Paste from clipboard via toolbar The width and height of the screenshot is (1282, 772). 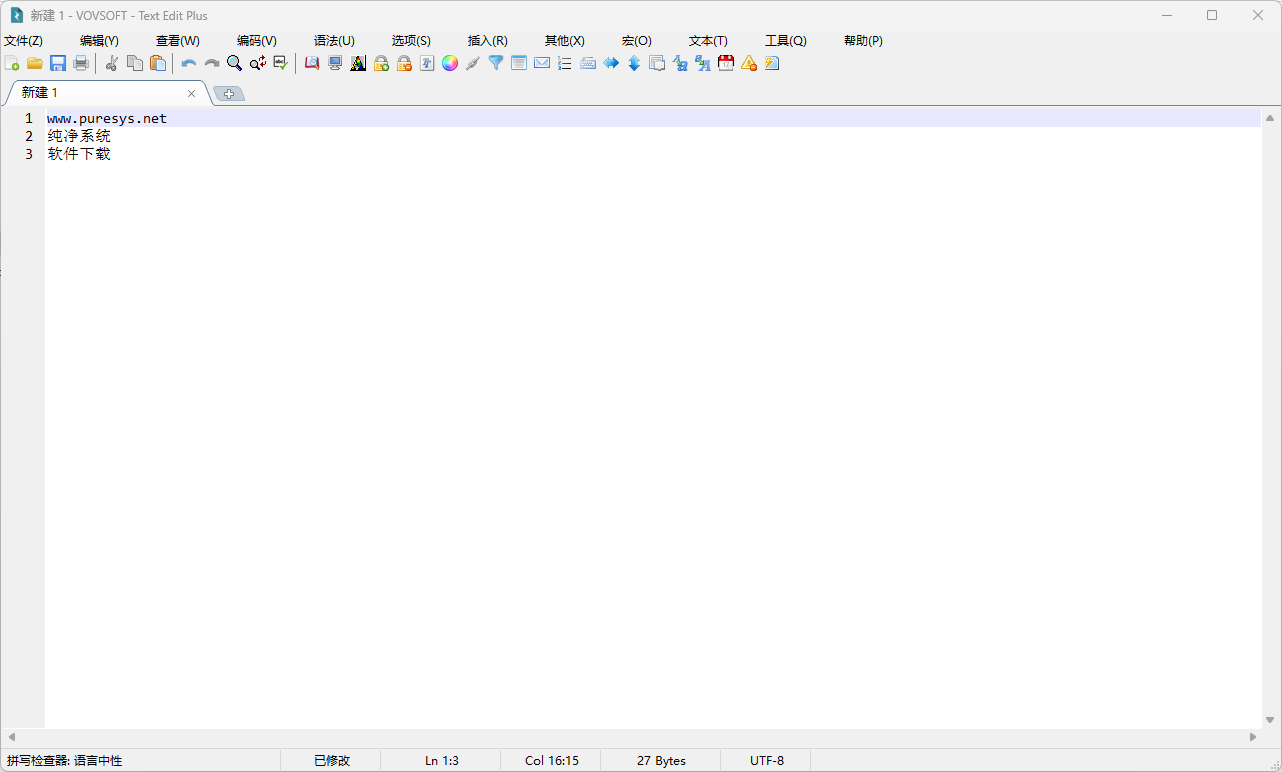click(157, 63)
